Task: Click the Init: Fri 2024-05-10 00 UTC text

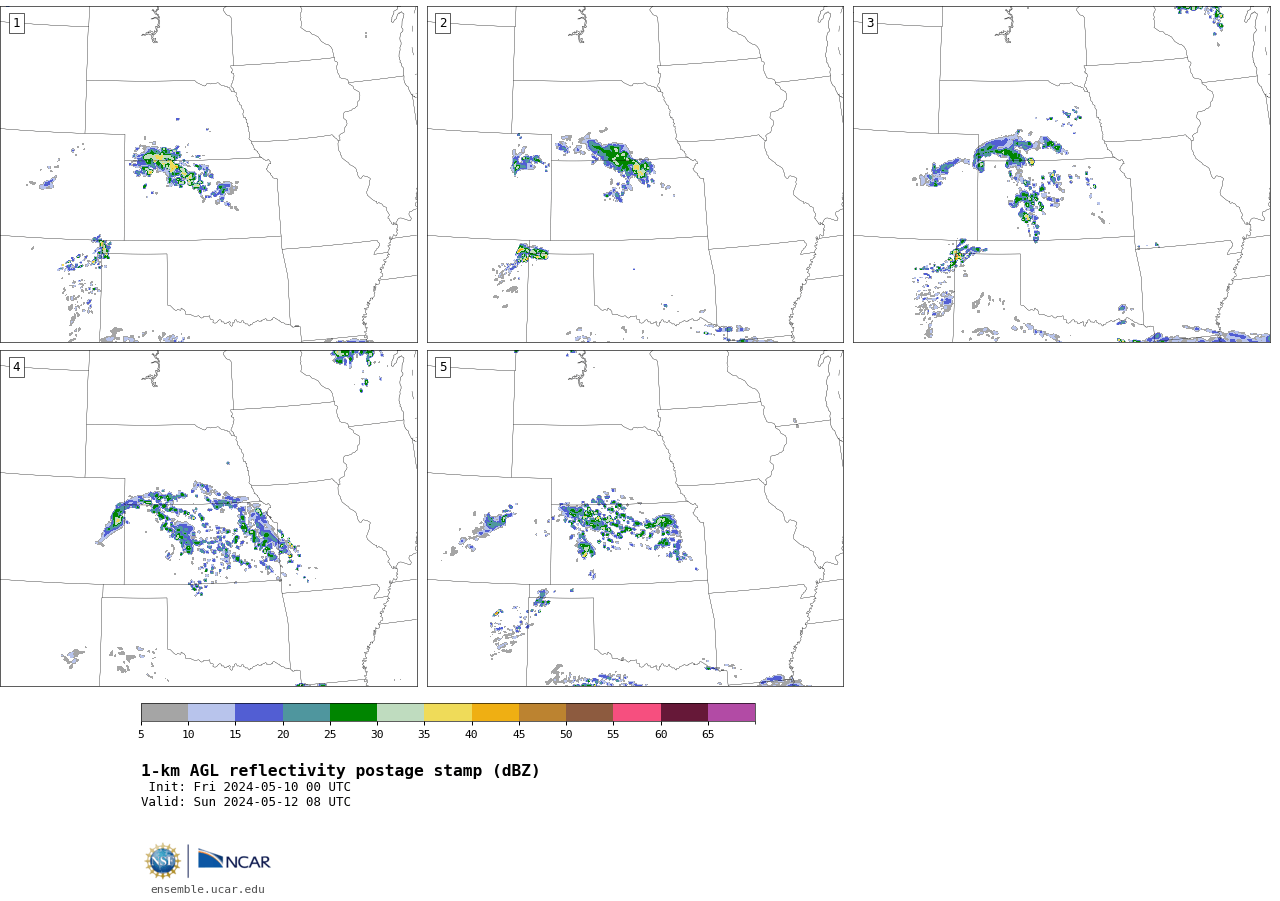Action: (250, 787)
